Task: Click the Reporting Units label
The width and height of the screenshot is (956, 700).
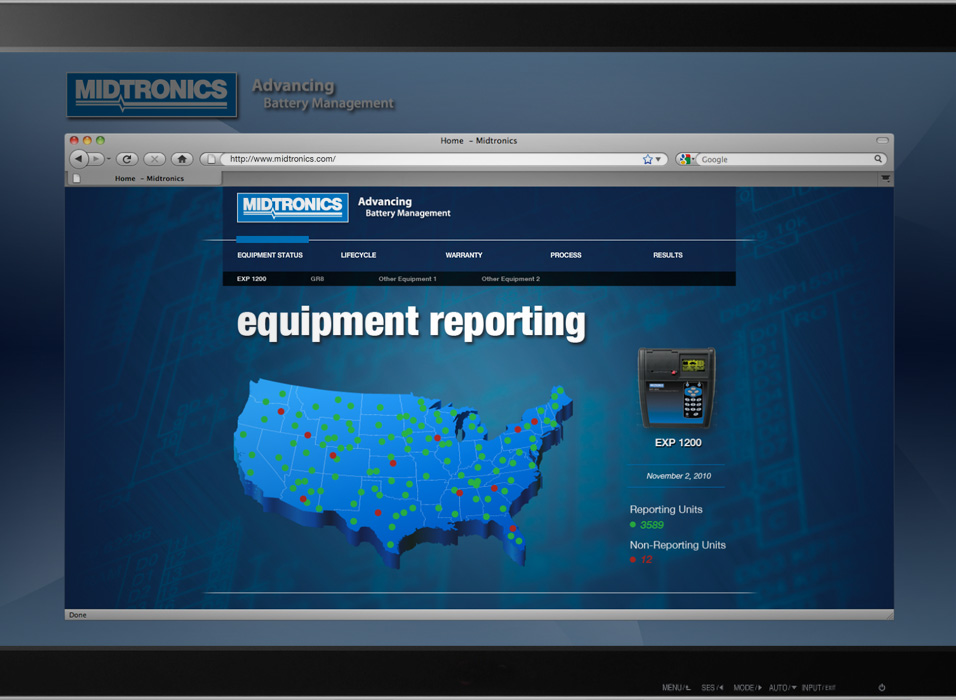Action: (x=666, y=509)
